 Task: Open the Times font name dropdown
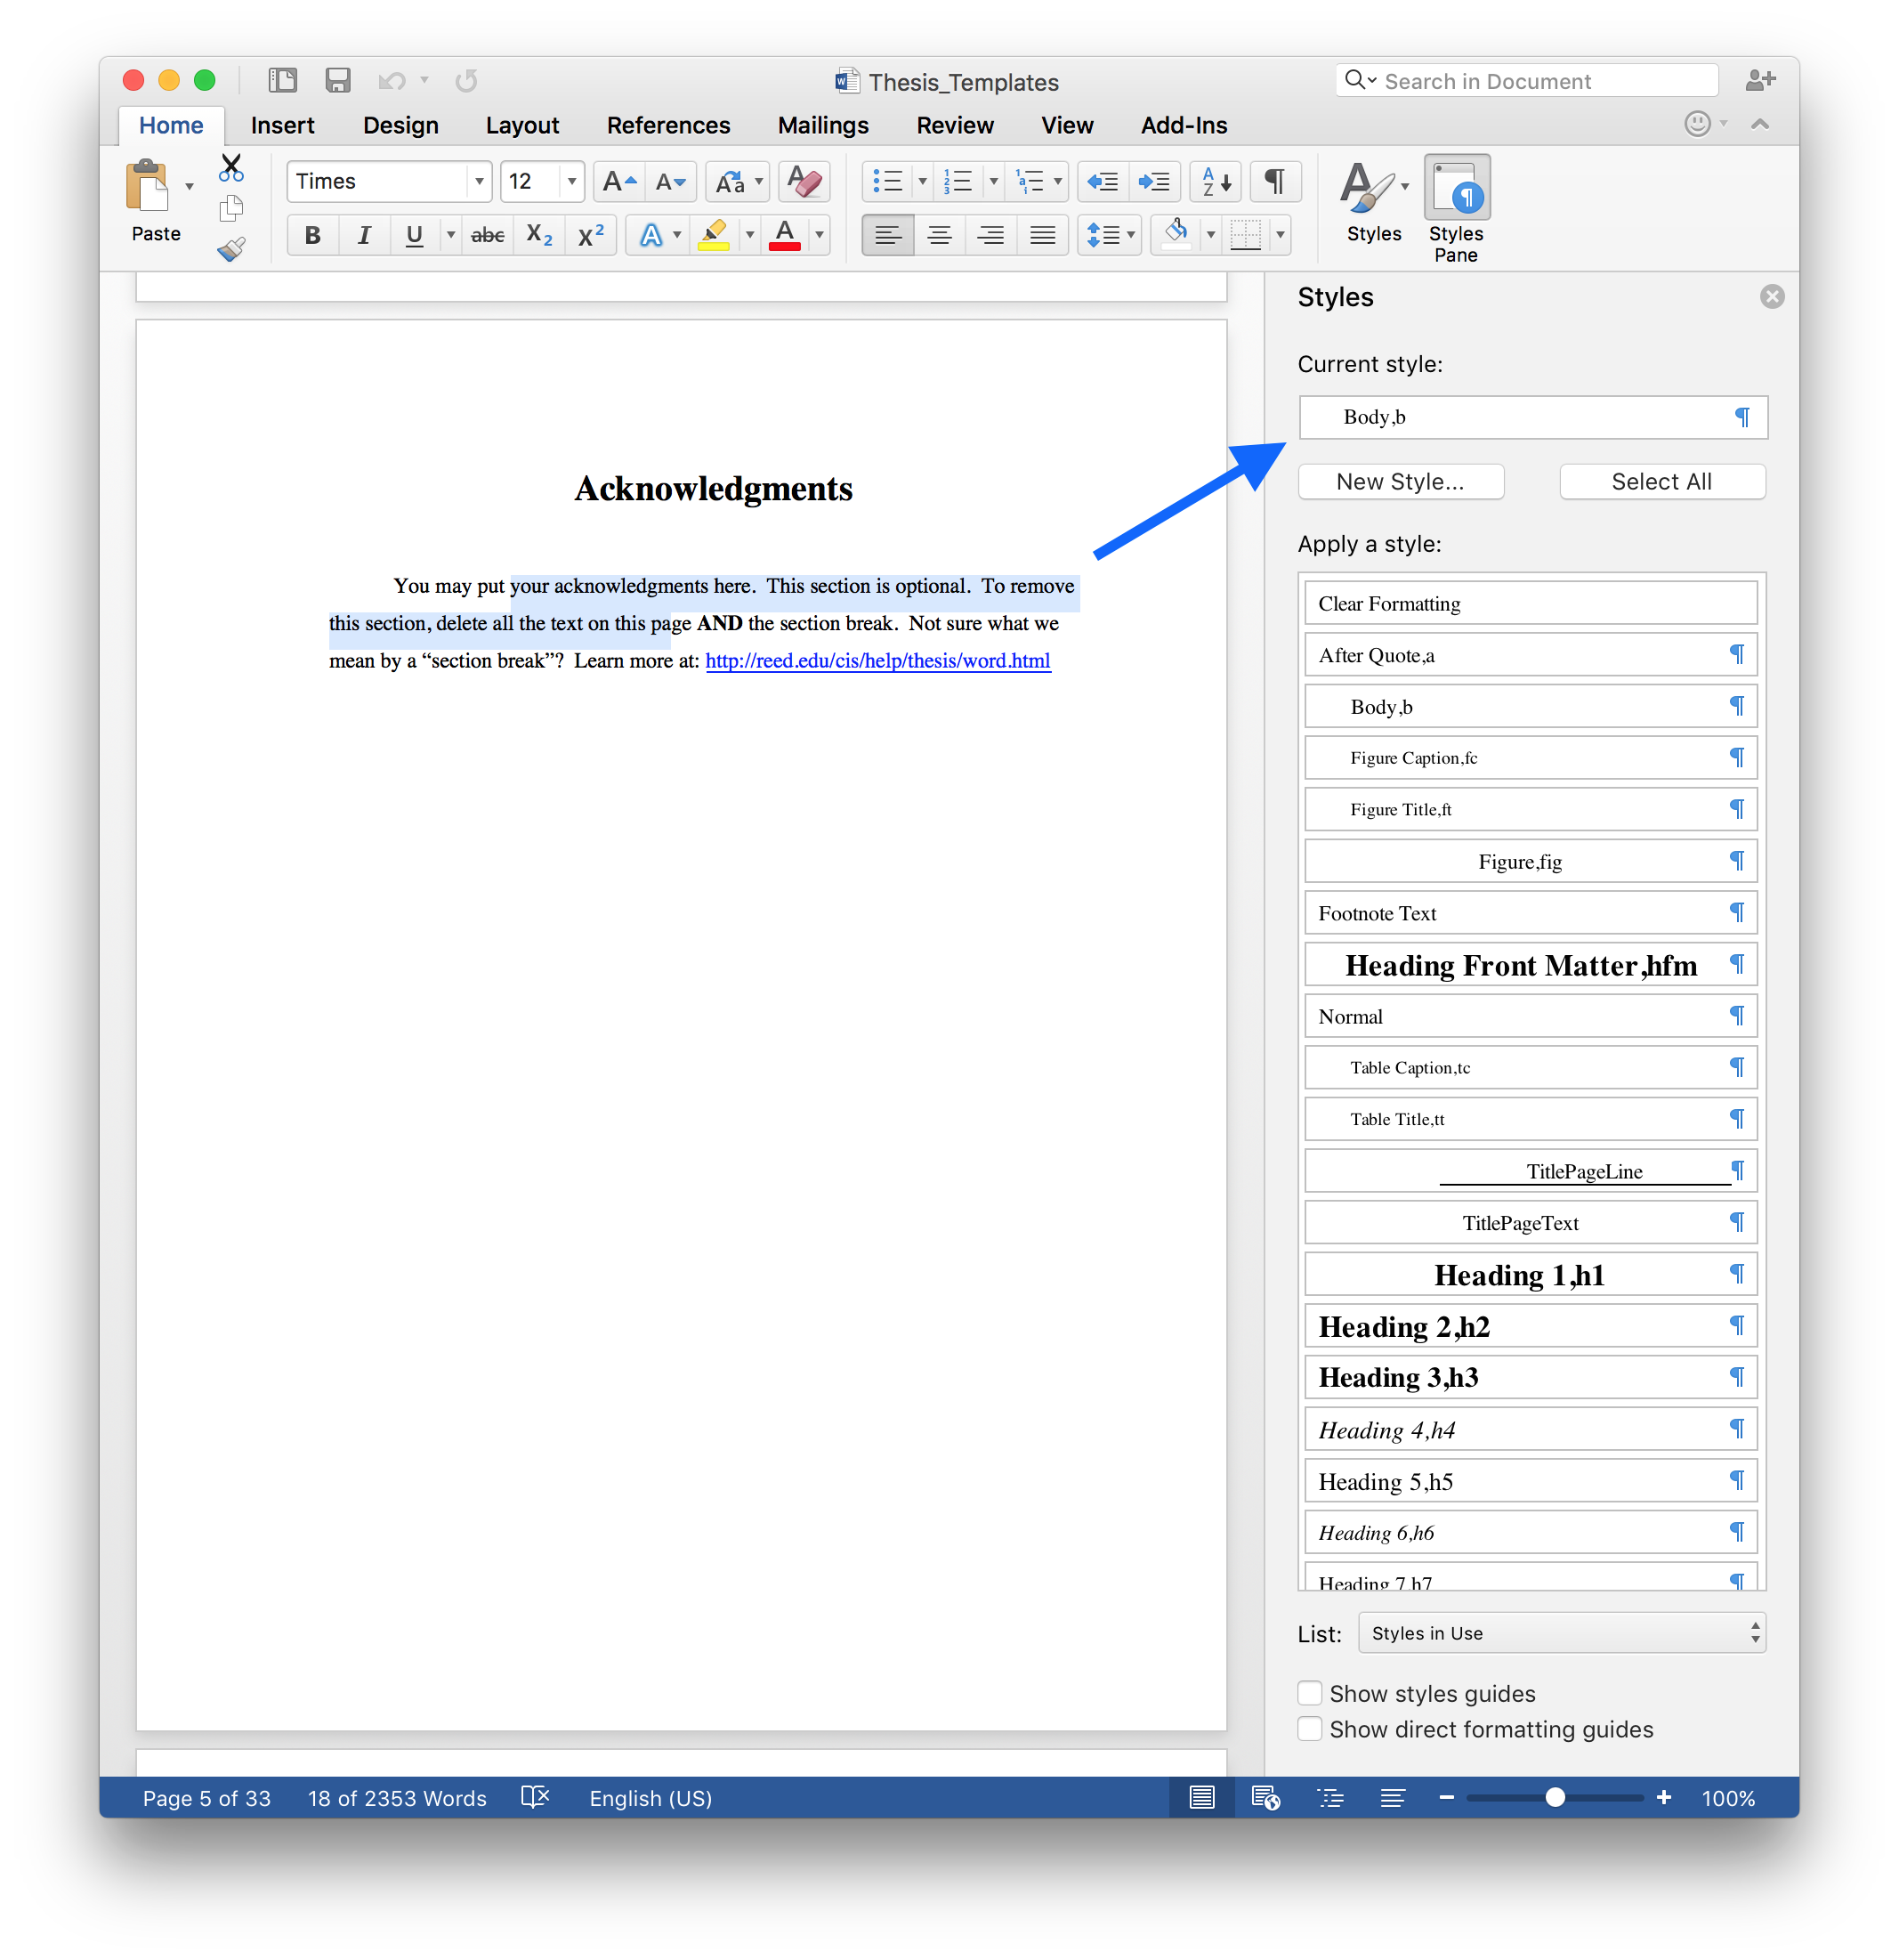[x=479, y=182]
